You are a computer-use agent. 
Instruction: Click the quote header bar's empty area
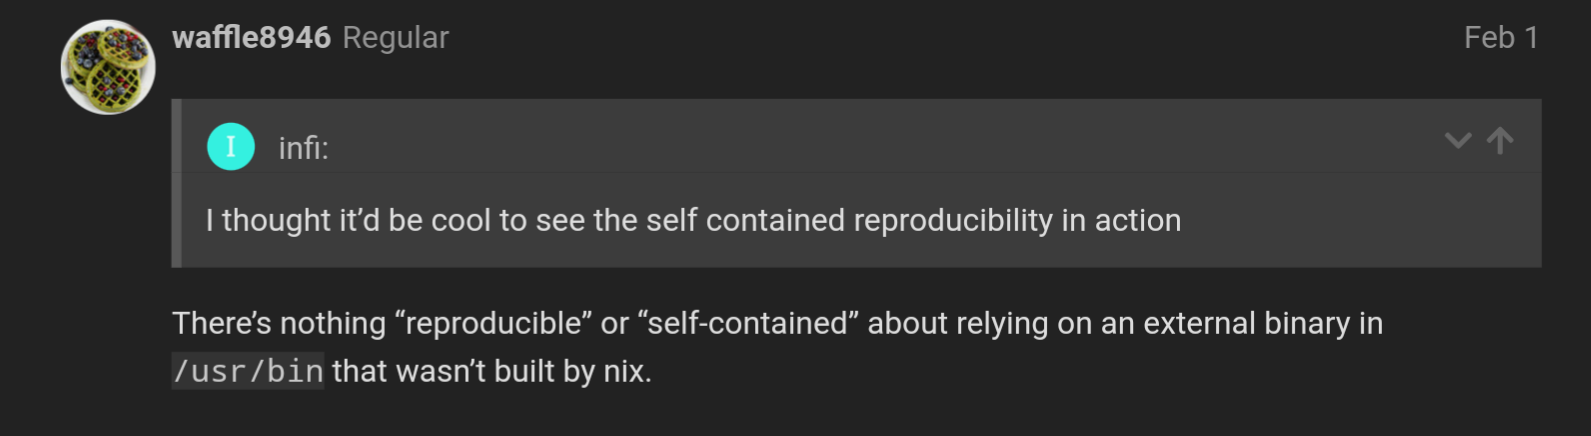pyautogui.click(x=880, y=147)
